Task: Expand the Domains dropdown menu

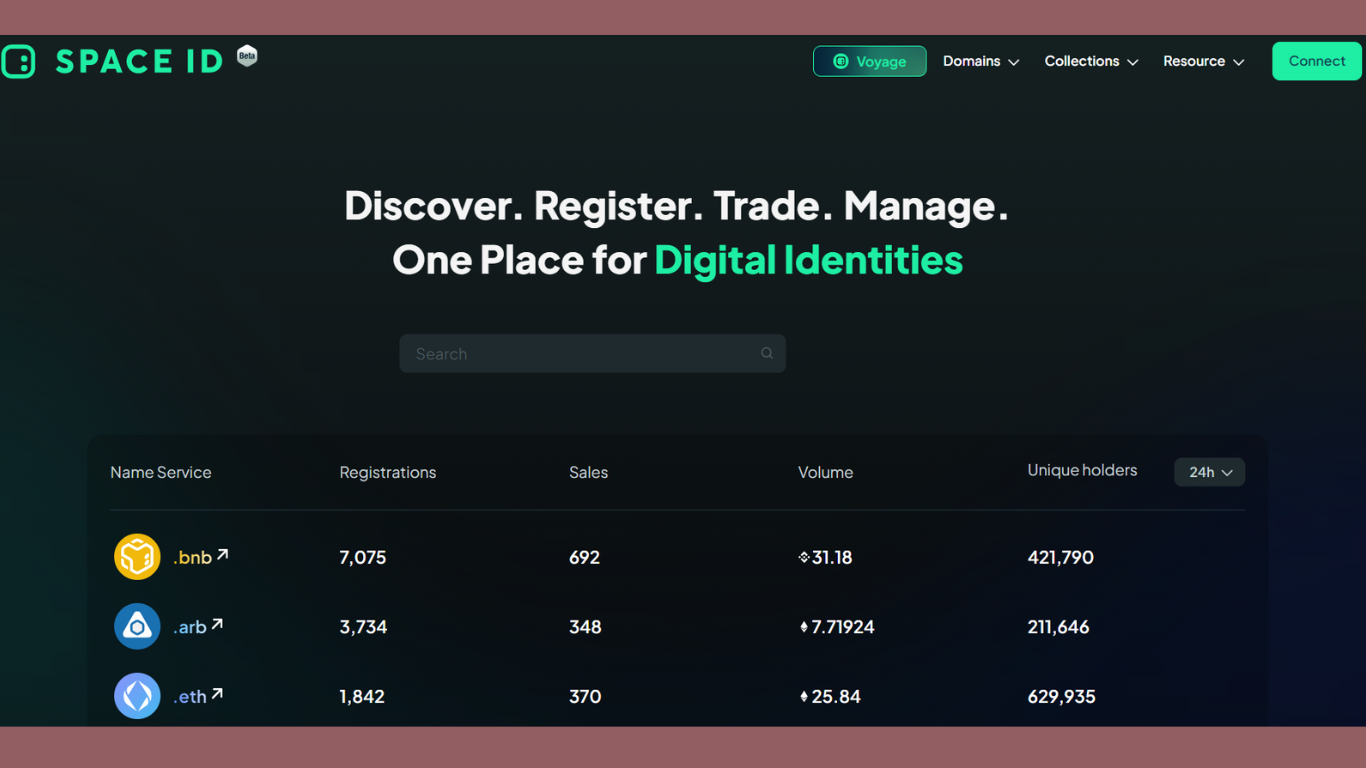Action: coord(981,61)
